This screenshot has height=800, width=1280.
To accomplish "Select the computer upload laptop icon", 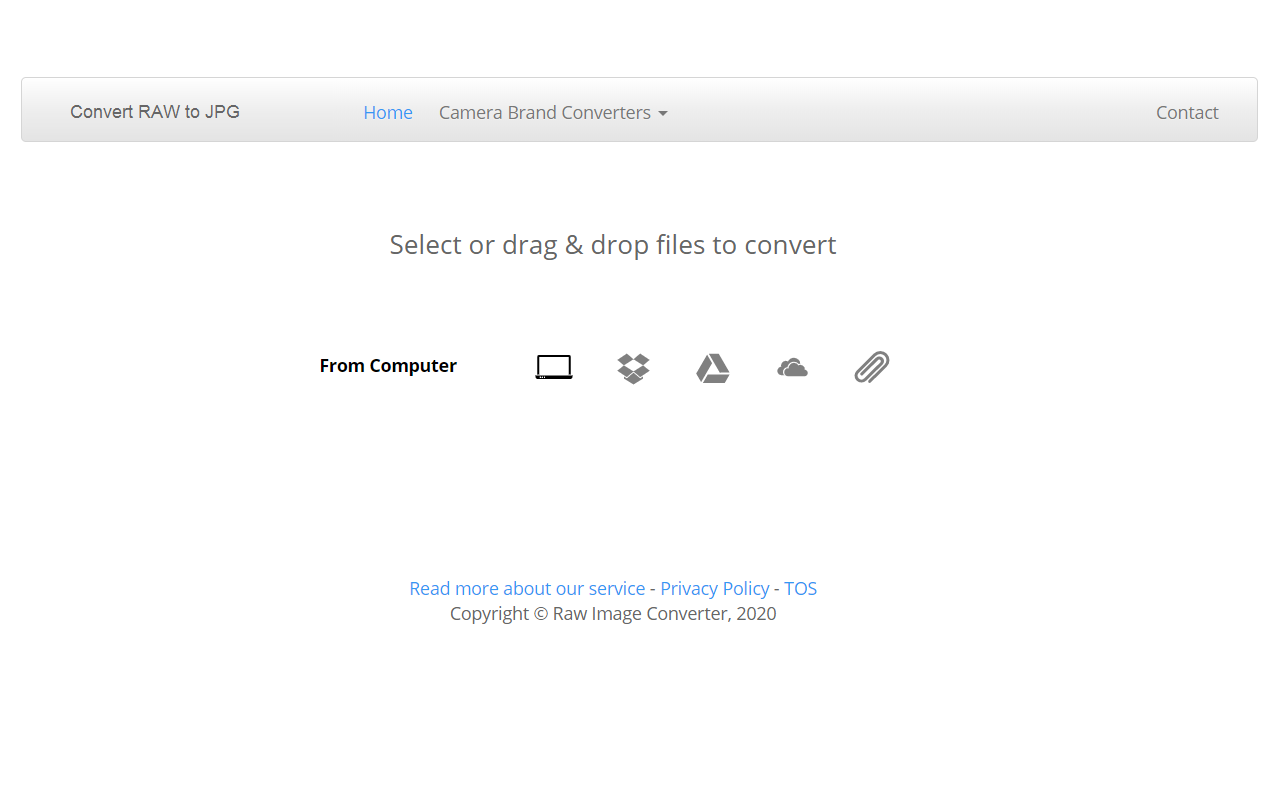I will tap(554, 367).
